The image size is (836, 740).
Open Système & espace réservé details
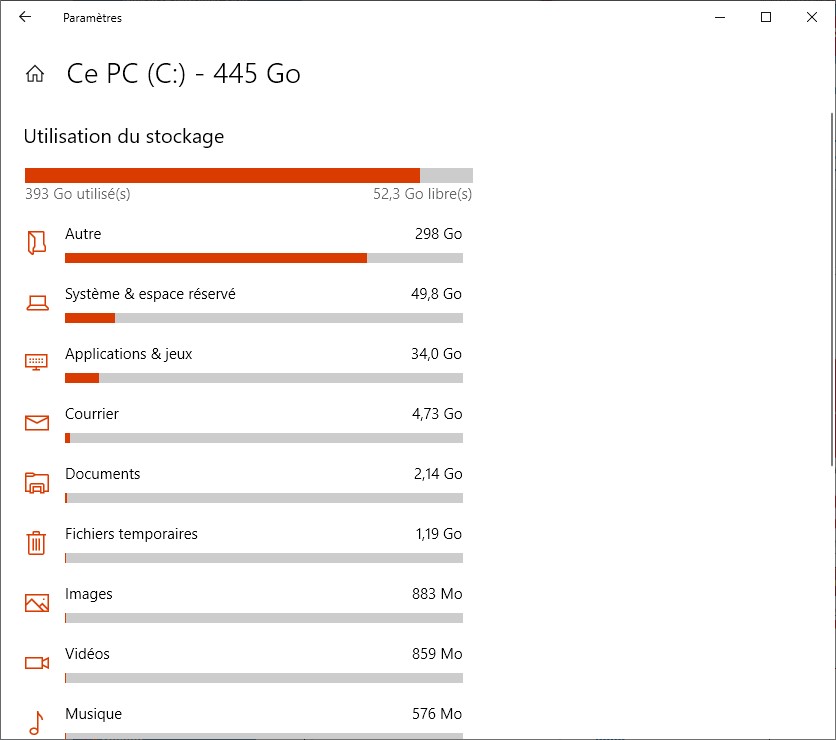click(150, 294)
